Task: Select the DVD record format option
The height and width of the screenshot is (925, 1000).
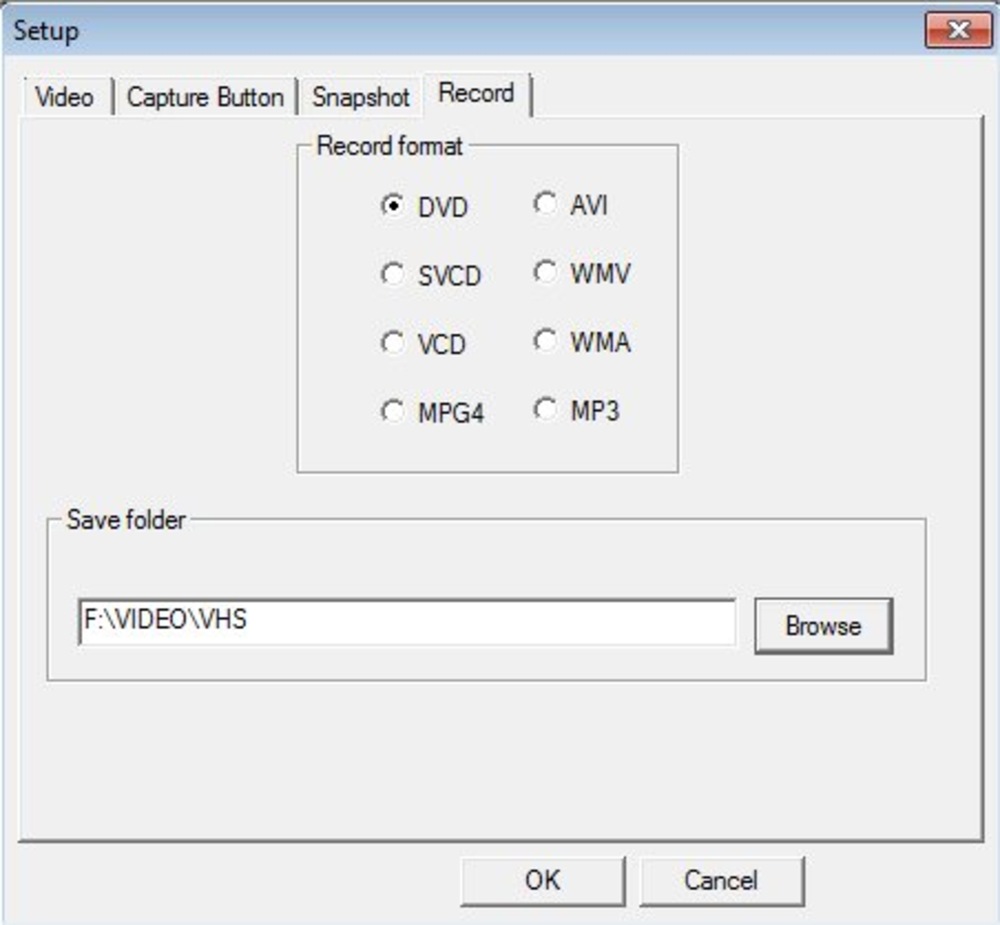Action: (x=393, y=206)
